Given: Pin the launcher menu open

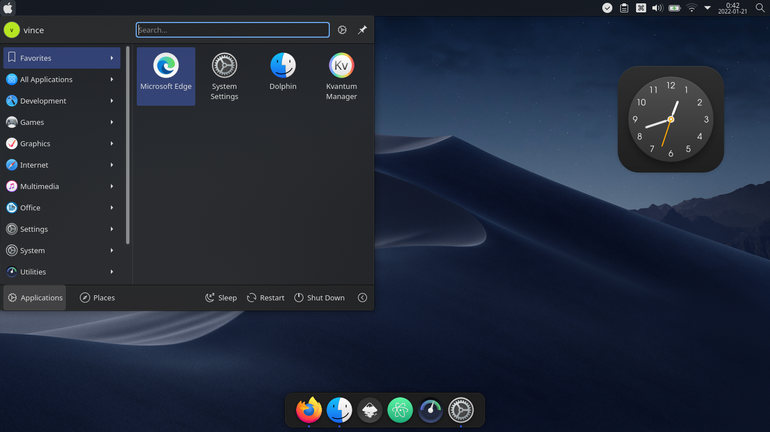Looking at the screenshot, I should 362,30.
